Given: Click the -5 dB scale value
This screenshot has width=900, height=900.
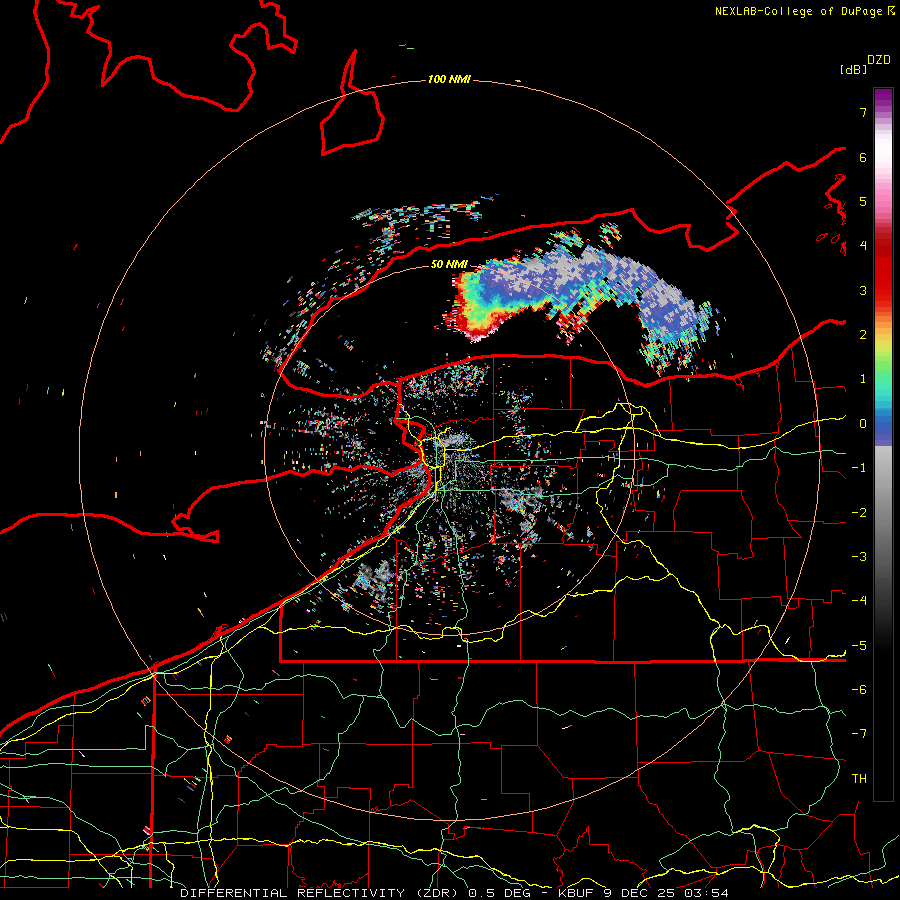Looking at the screenshot, I should [x=859, y=645].
